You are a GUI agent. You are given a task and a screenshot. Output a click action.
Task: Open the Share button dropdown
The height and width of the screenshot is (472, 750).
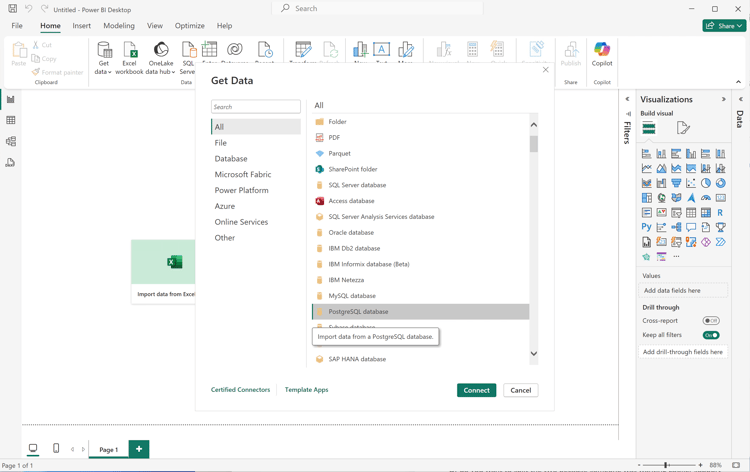pos(724,26)
